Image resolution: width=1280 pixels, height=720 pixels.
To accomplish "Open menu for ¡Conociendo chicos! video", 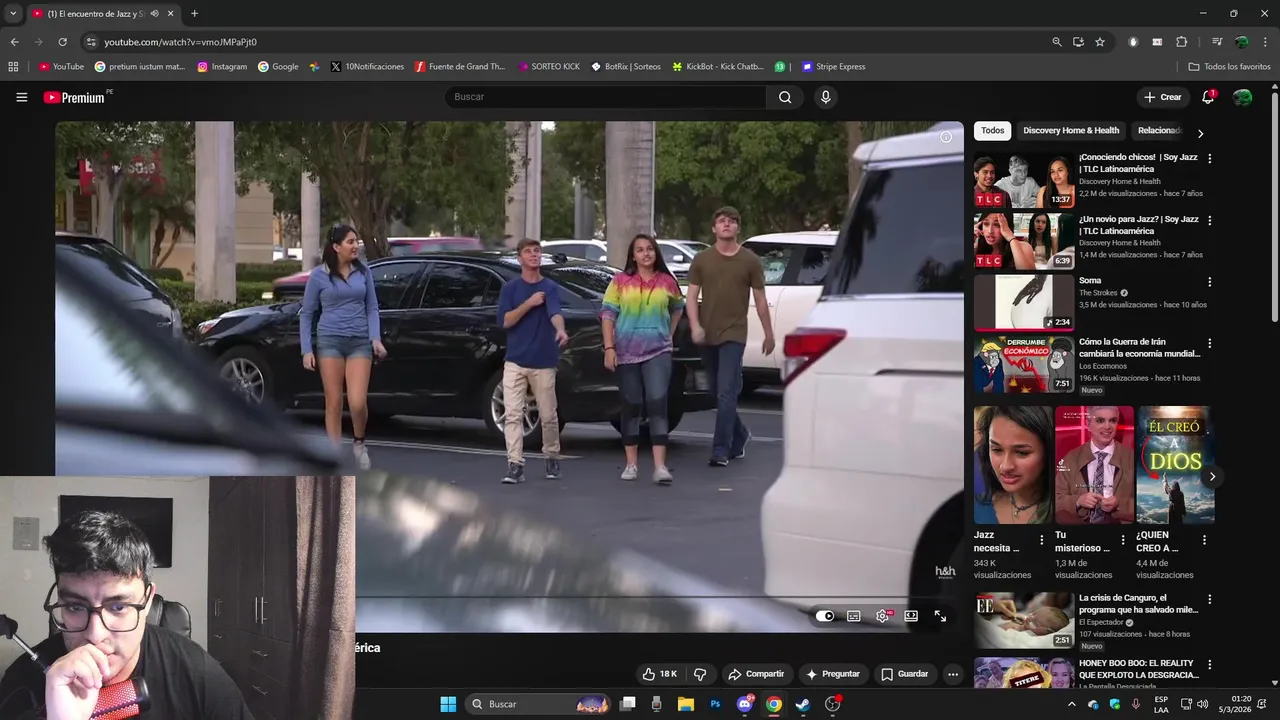I will pyautogui.click(x=1210, y=158).
